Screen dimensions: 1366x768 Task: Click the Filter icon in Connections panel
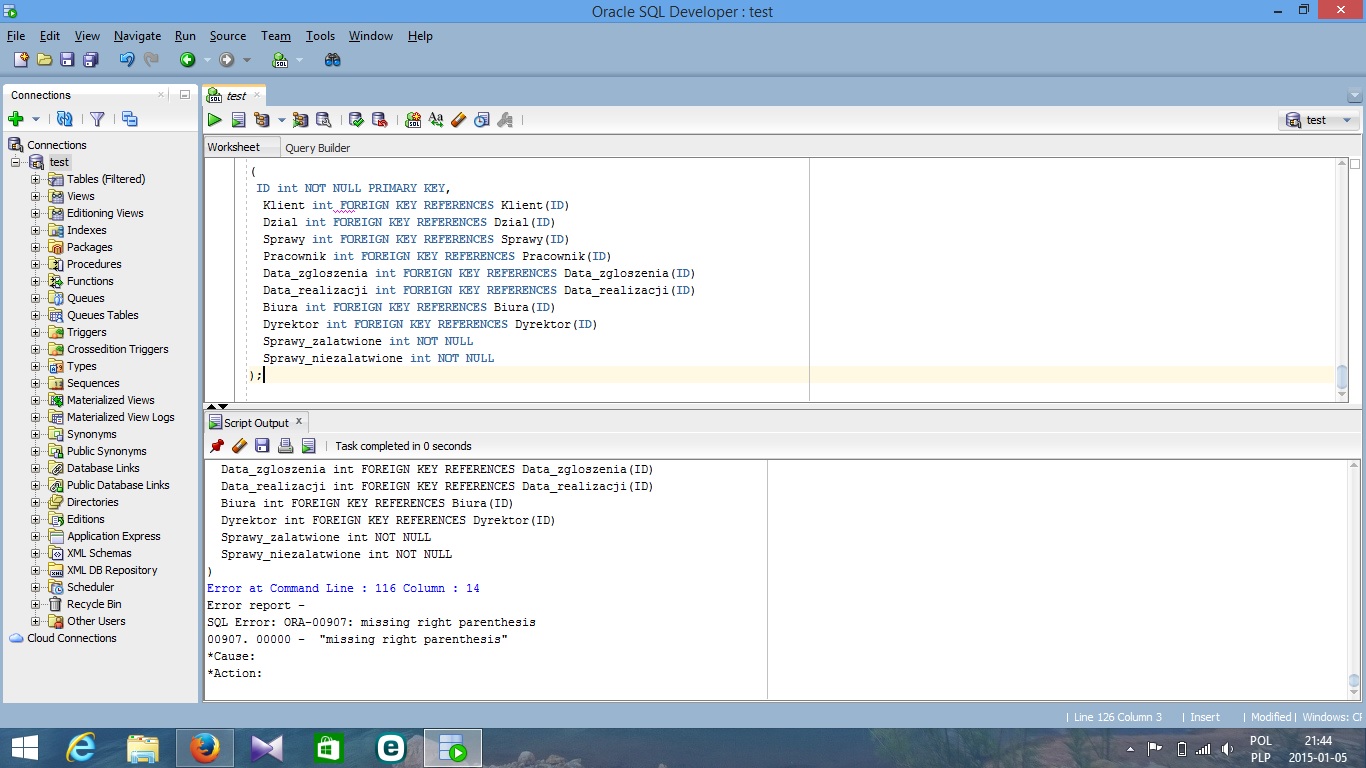tap(97, 119)
